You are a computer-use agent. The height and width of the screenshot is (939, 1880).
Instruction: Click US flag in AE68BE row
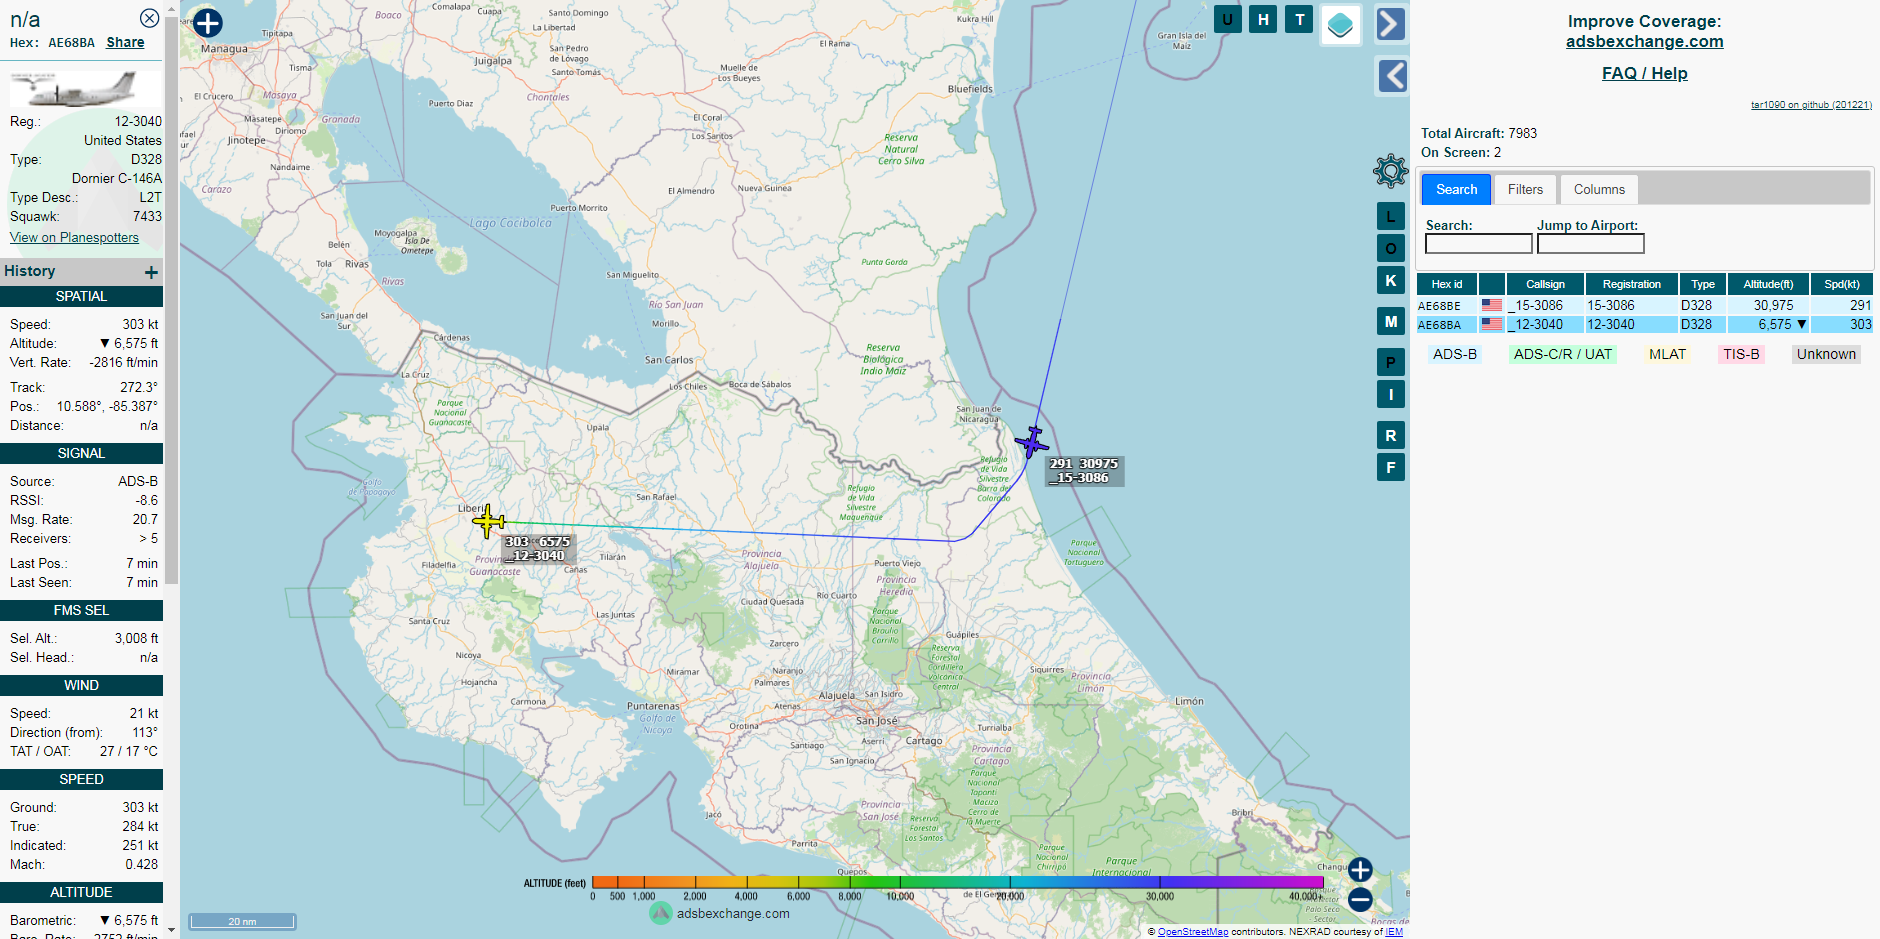(1491, 305)
